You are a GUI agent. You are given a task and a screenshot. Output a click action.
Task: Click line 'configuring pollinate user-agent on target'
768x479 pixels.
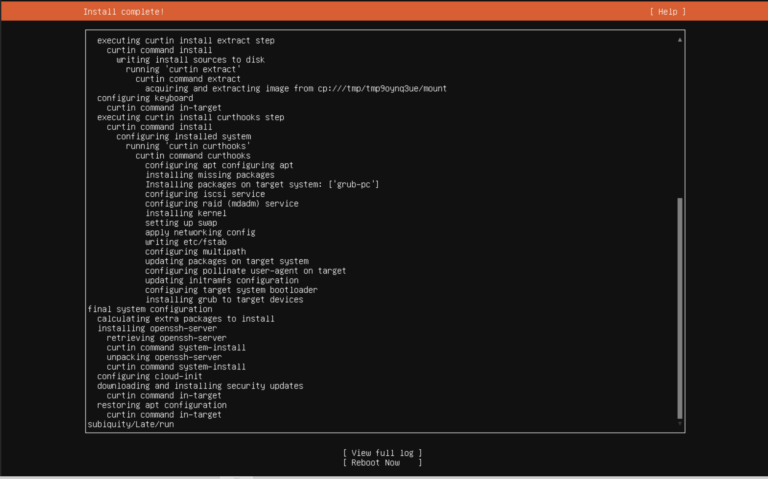tap(245, 271)
